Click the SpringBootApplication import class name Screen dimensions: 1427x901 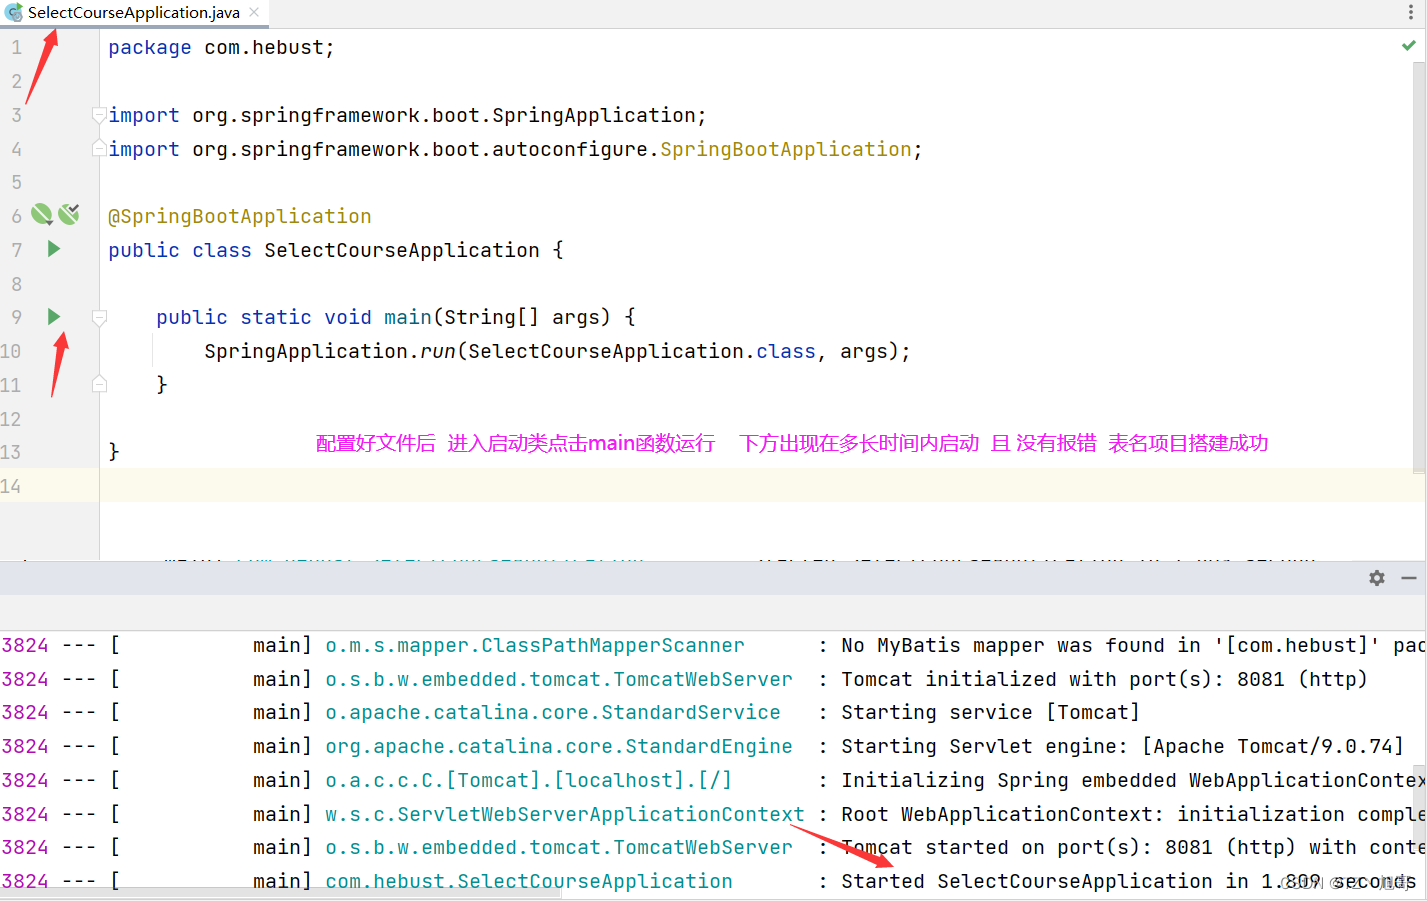tap(786, 149)
